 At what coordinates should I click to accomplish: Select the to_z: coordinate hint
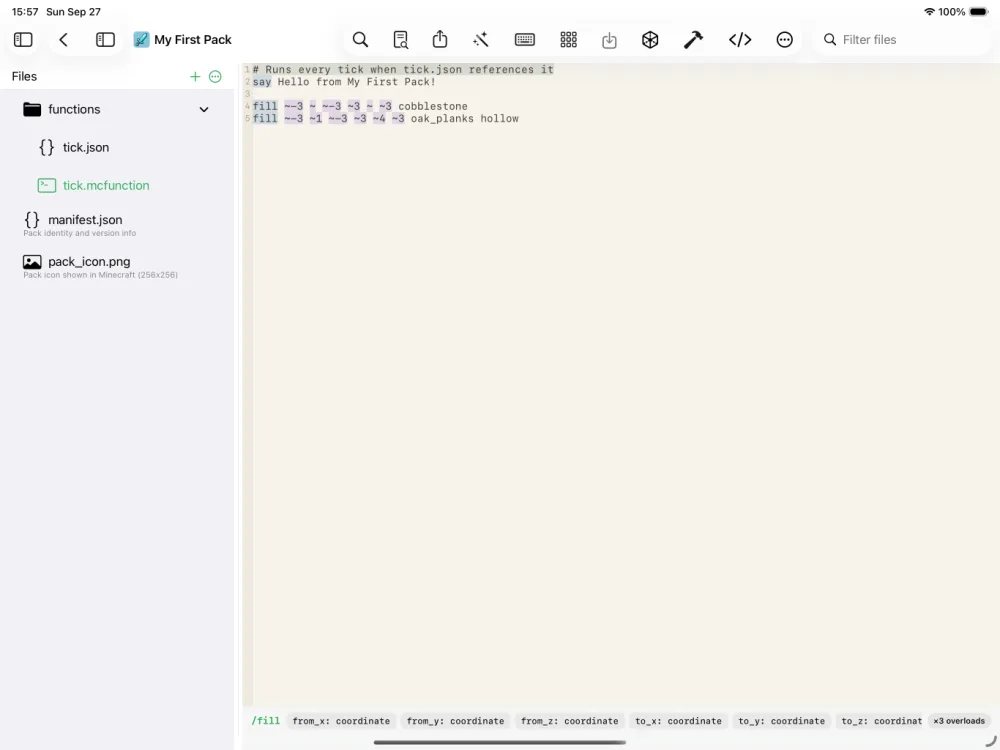click(x=881, y=721)
